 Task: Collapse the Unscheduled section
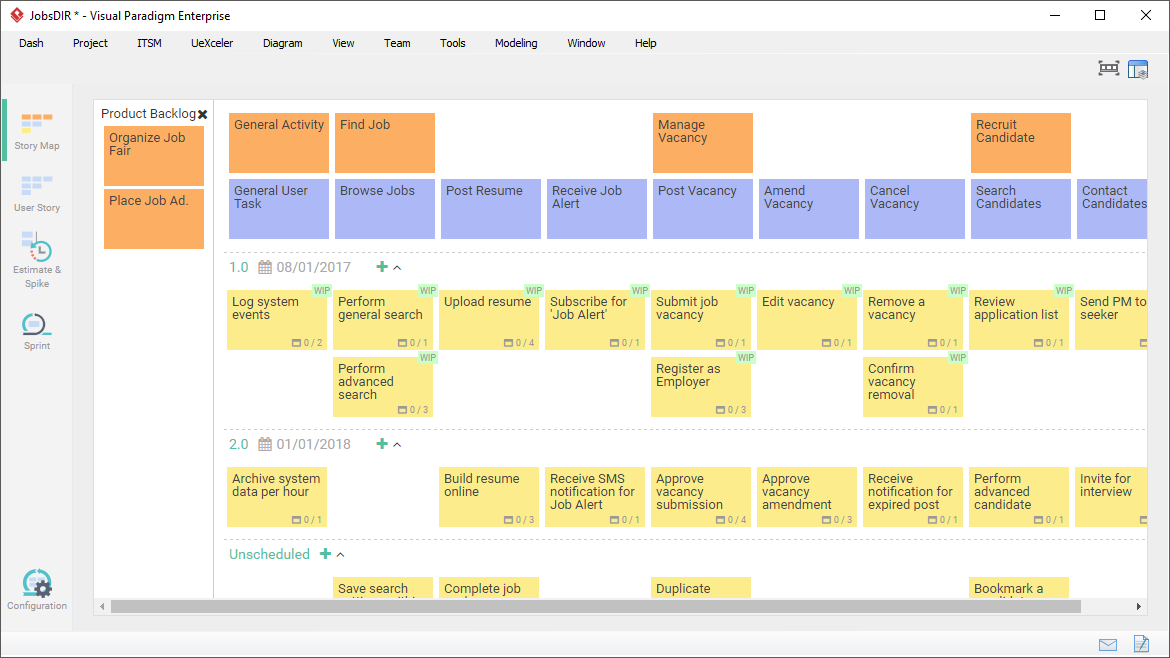point(340,554)
